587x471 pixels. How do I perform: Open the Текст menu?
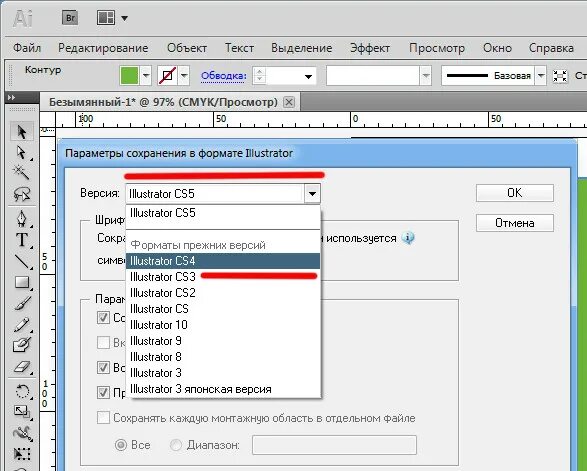tap(239, 48)
